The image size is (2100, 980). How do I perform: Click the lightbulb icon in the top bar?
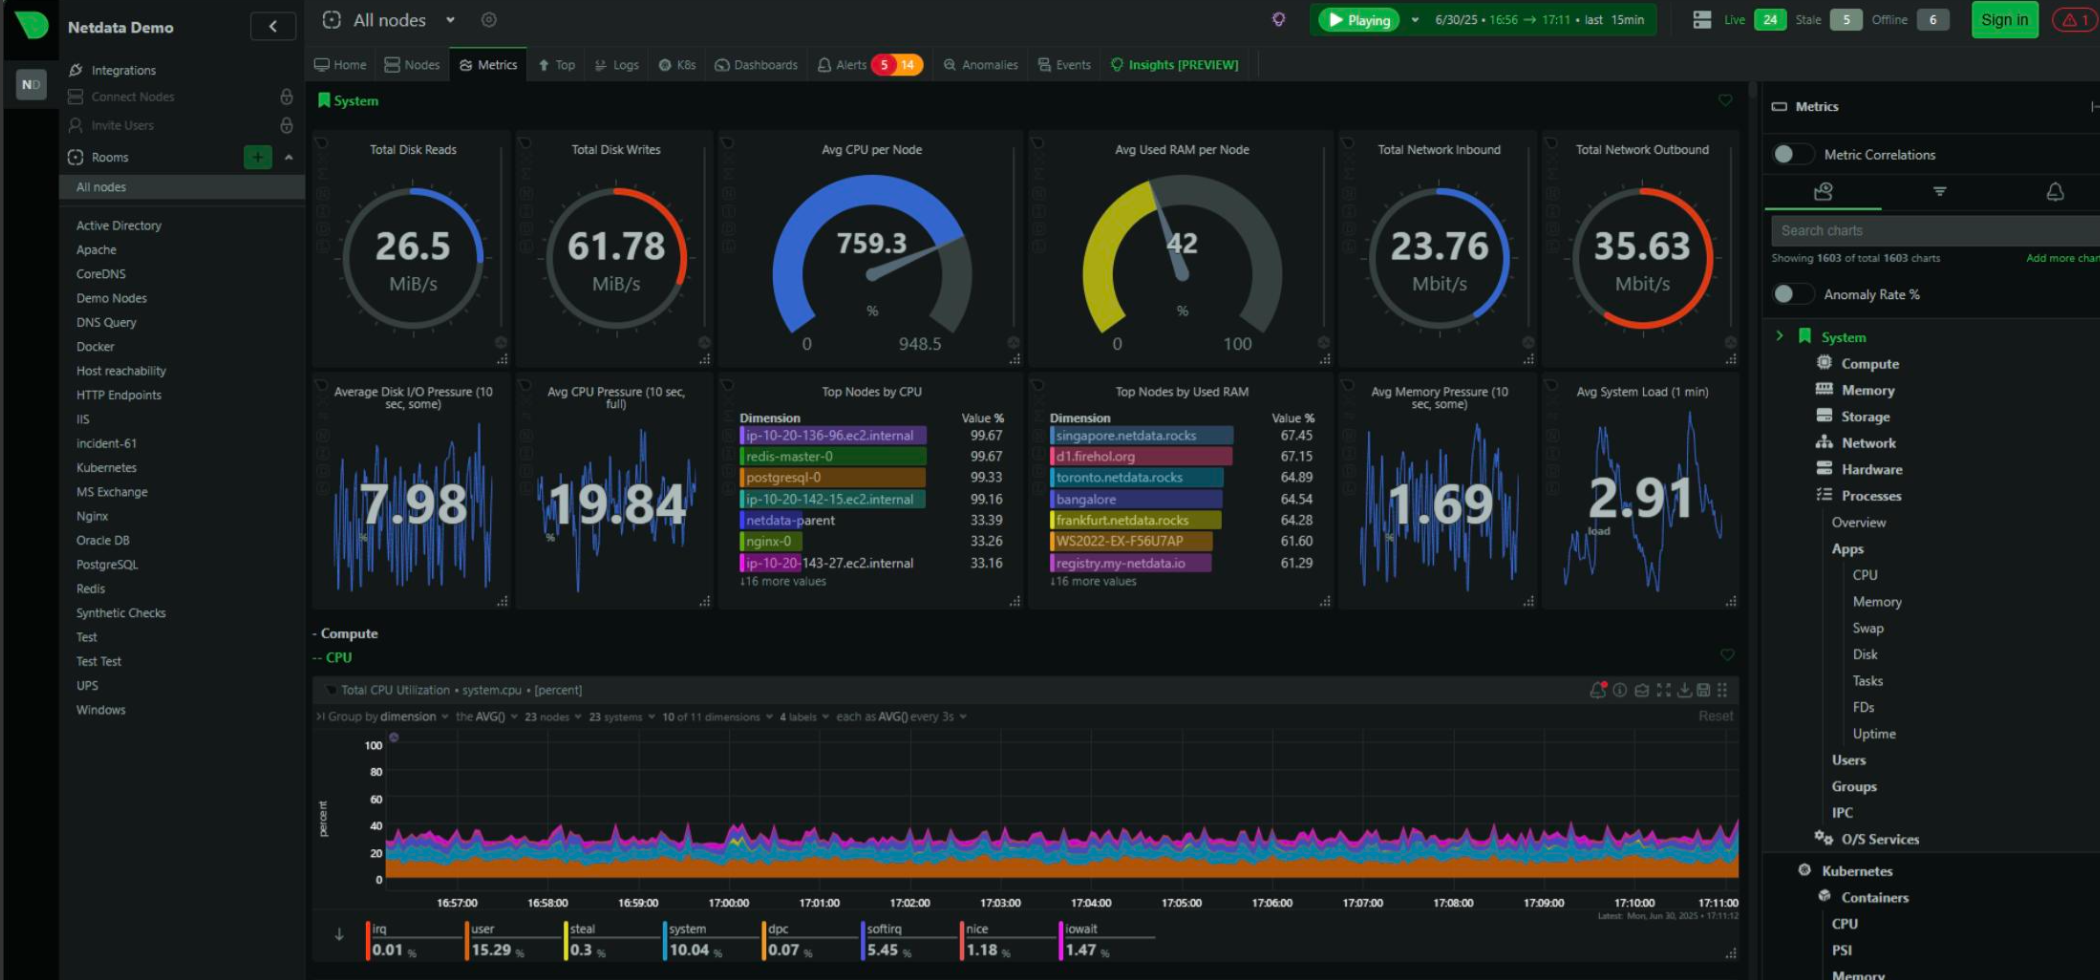1278,20
